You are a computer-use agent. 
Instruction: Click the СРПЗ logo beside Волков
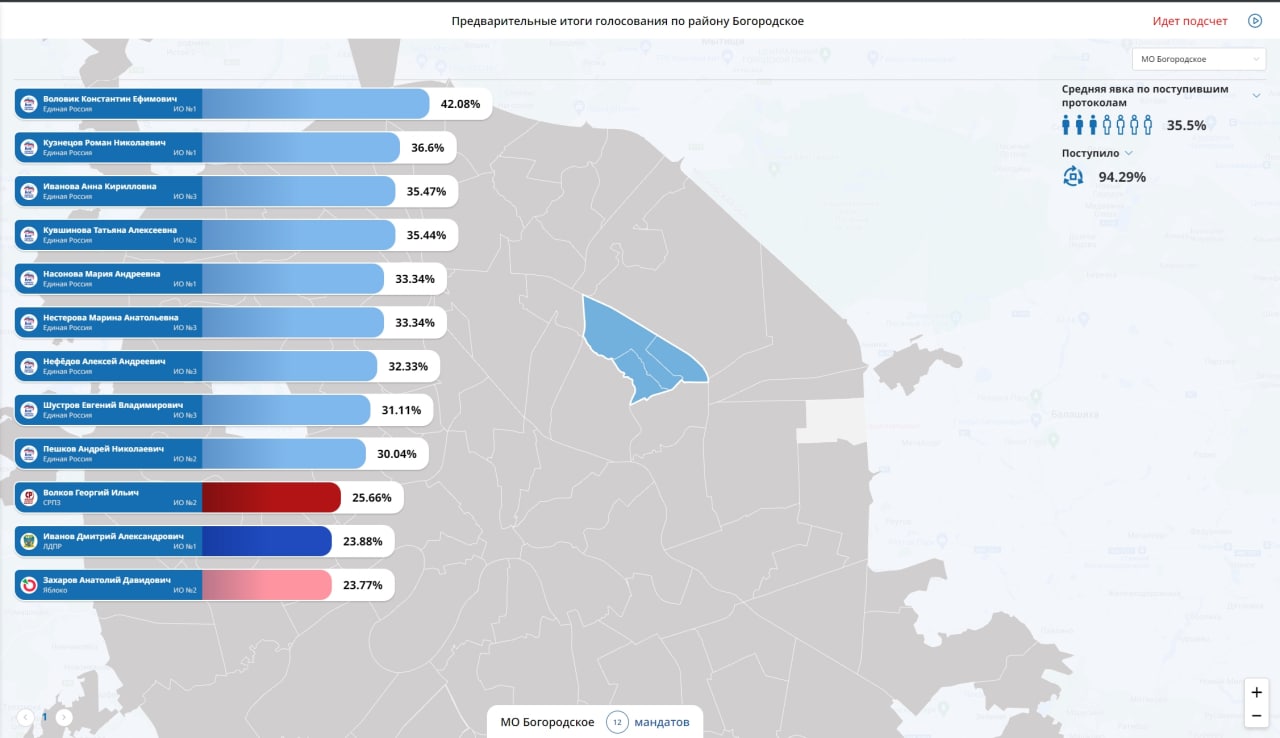tap(29, 497)
